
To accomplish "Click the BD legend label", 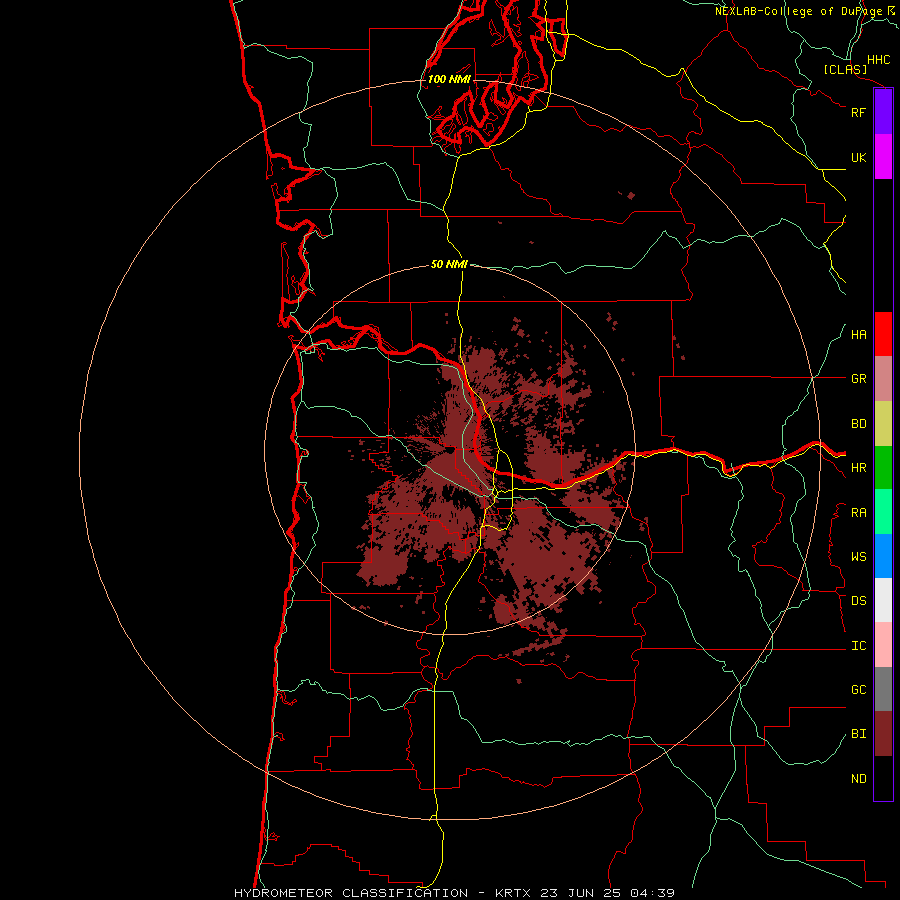I will click(x=858, y=424).
